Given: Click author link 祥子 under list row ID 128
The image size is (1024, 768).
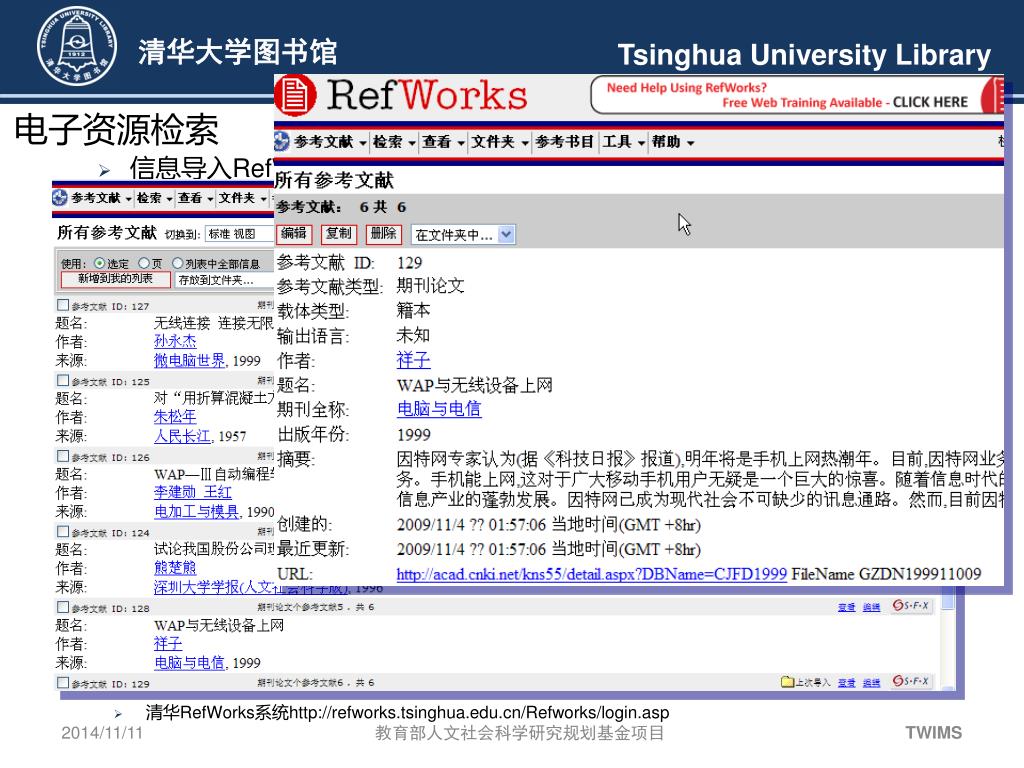Looking at the screenshot, I should point(168,644).
